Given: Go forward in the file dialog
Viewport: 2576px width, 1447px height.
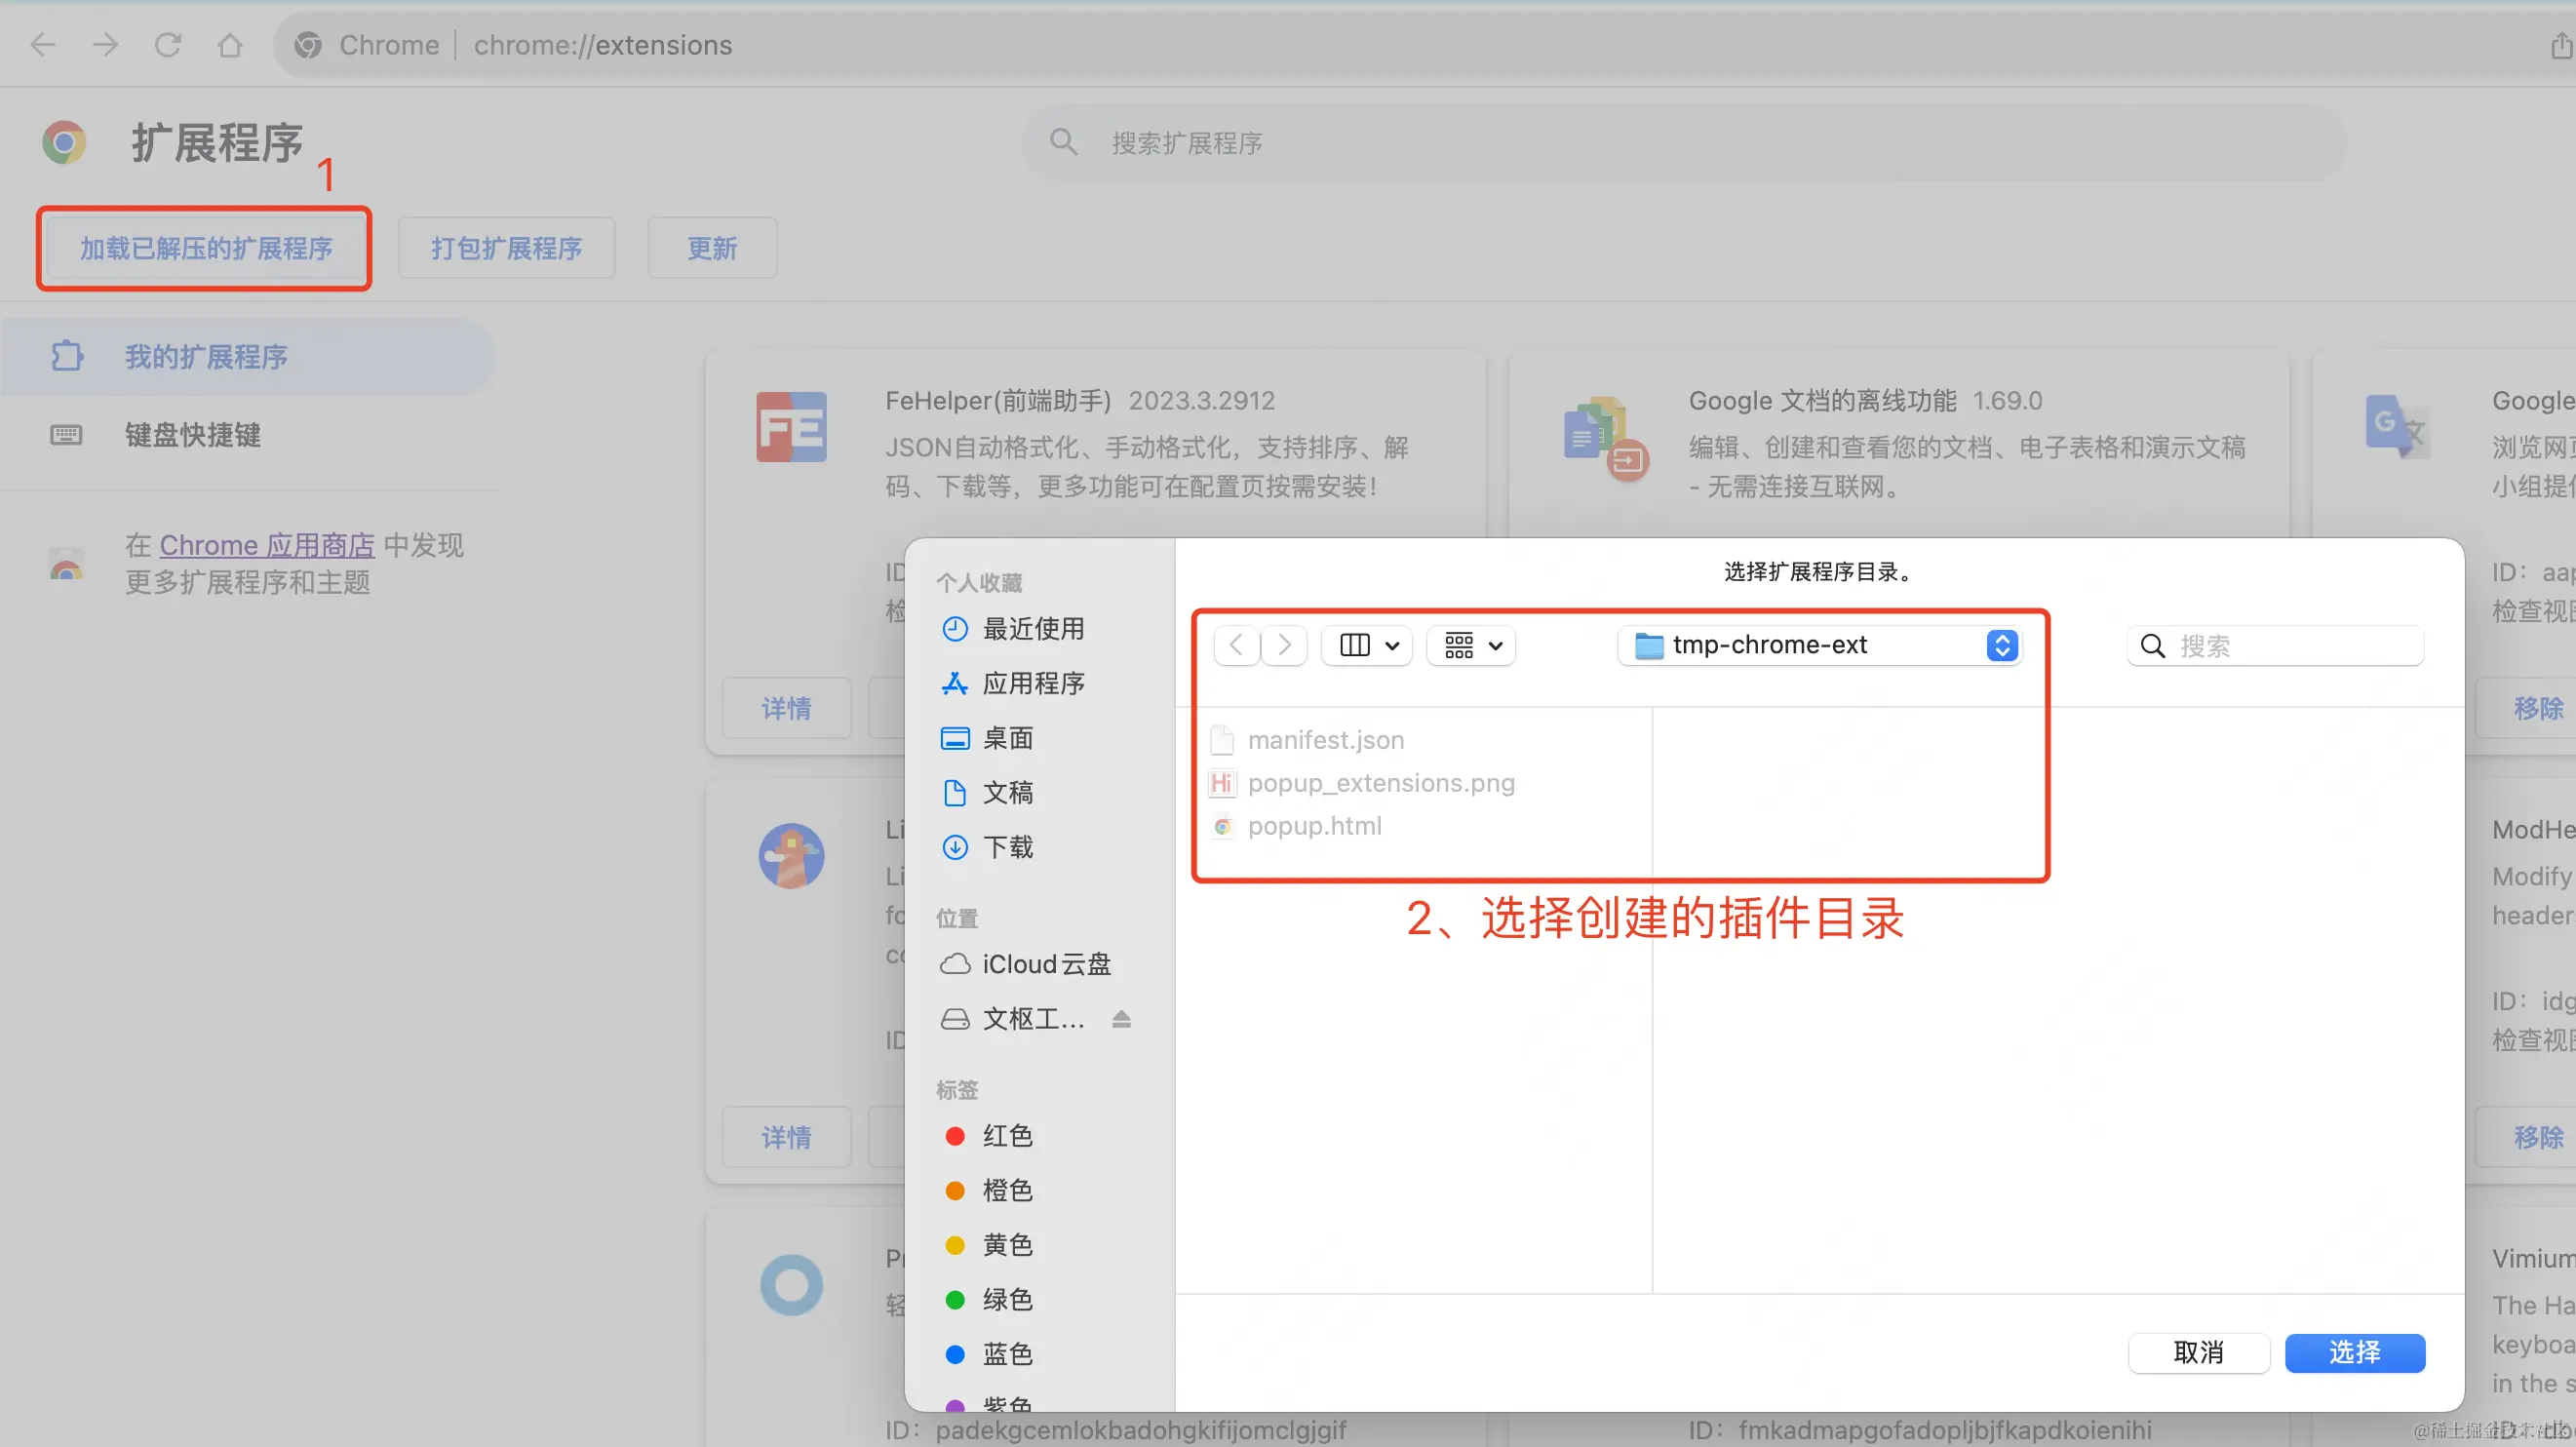Looking at the screenshot, I should pos(1285,645).
